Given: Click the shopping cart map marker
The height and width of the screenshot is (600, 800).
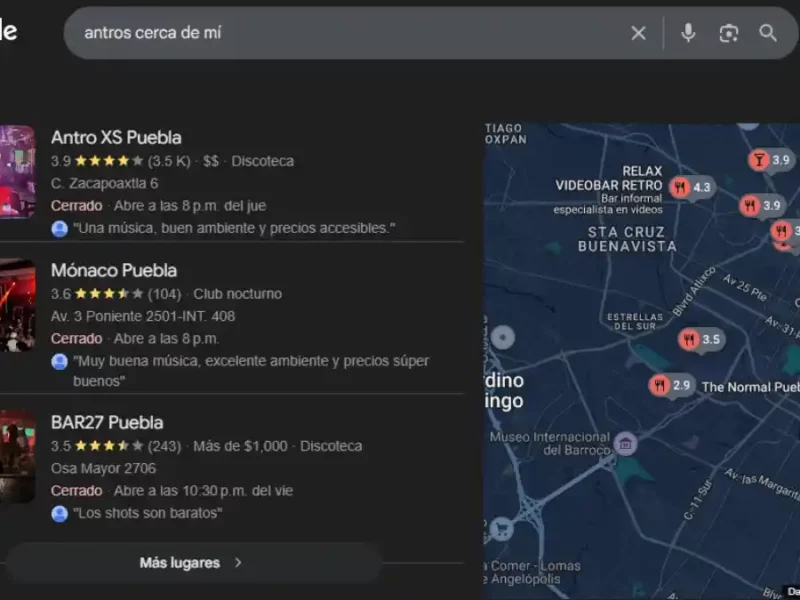Looking at the screenshot, I should [502, 529].
